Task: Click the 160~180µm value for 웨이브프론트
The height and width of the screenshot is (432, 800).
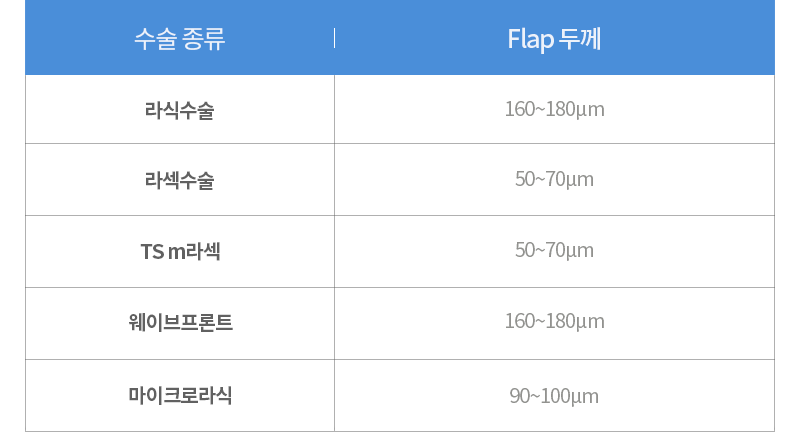Action: coord(554,322)
